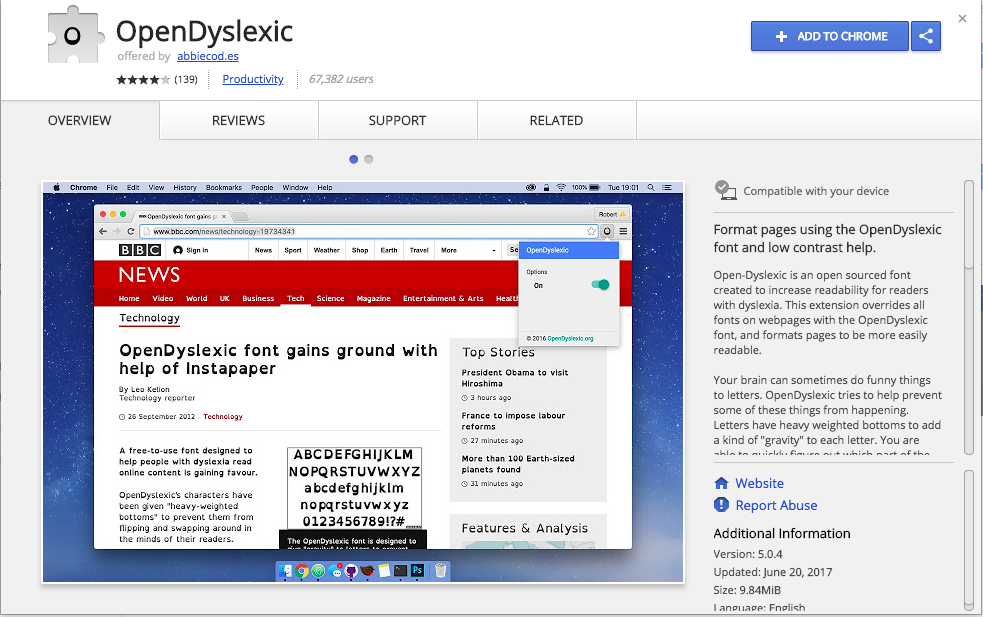Open the Bookmarks menu in mac menubar

[x=224, y=187]
